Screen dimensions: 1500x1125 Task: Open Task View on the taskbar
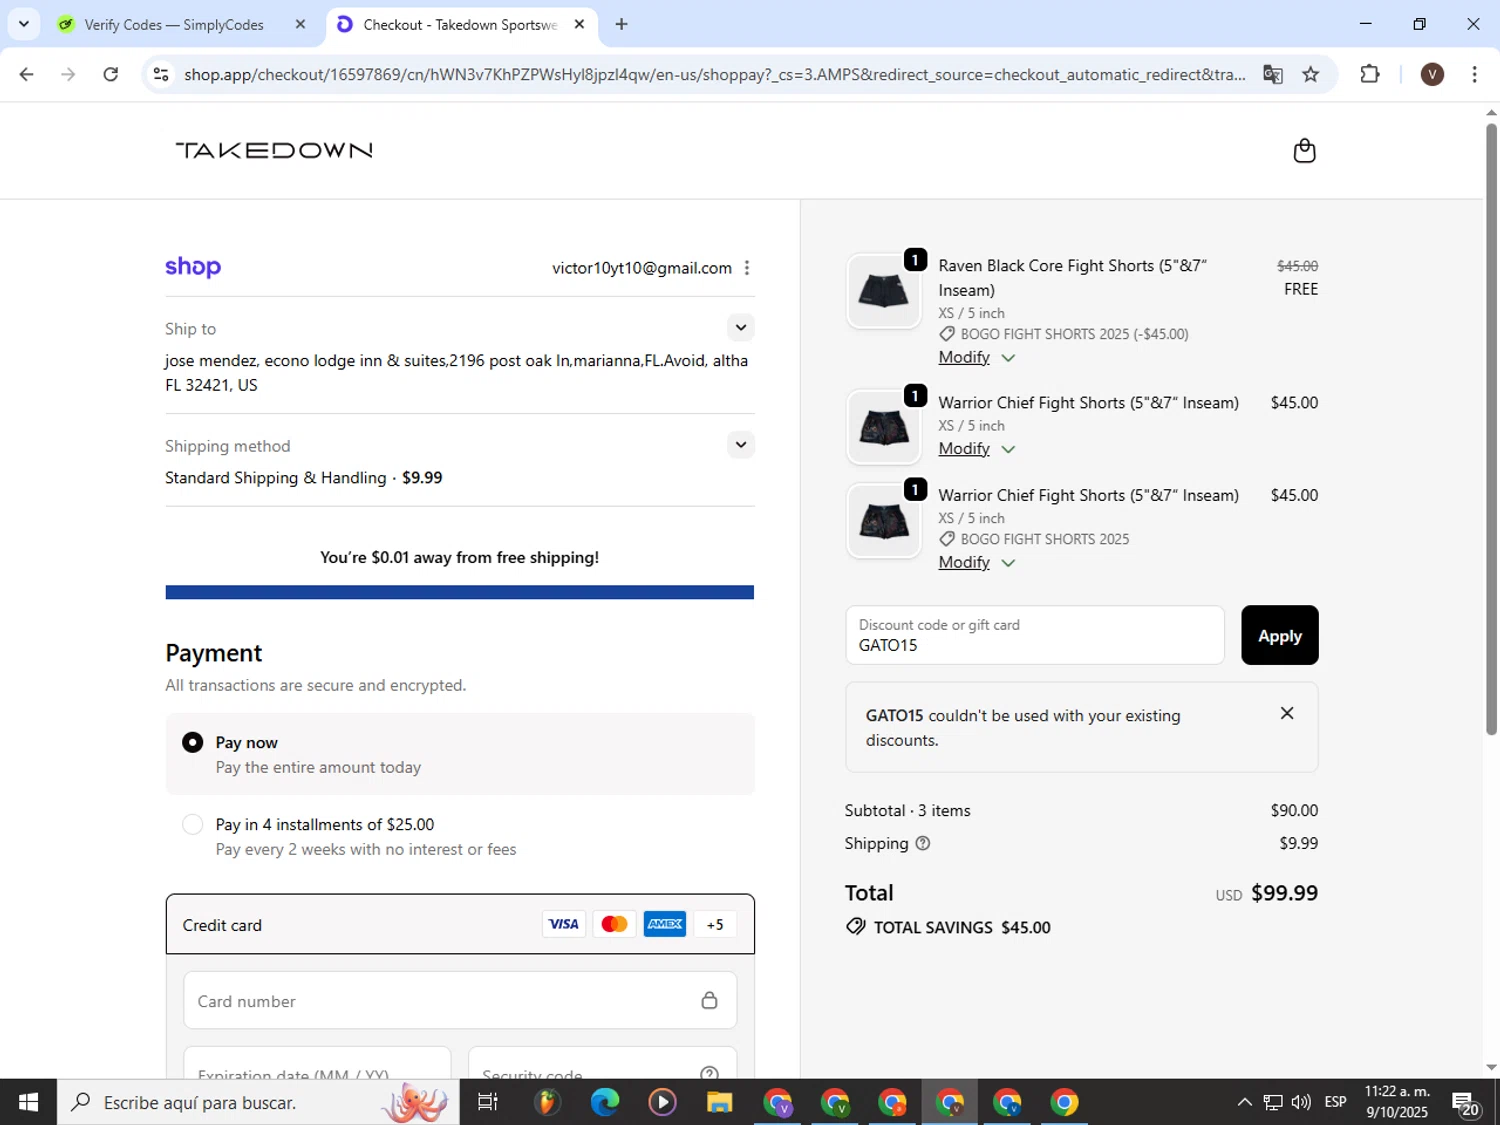pos(488,1102)
